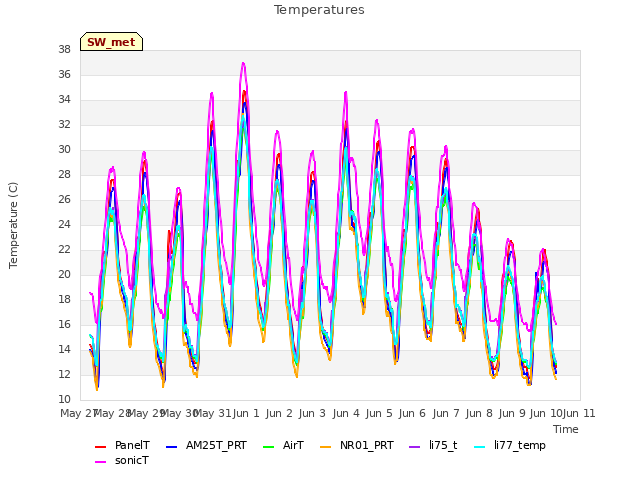Select the AM25T_PRT legend label

(216, 445)
